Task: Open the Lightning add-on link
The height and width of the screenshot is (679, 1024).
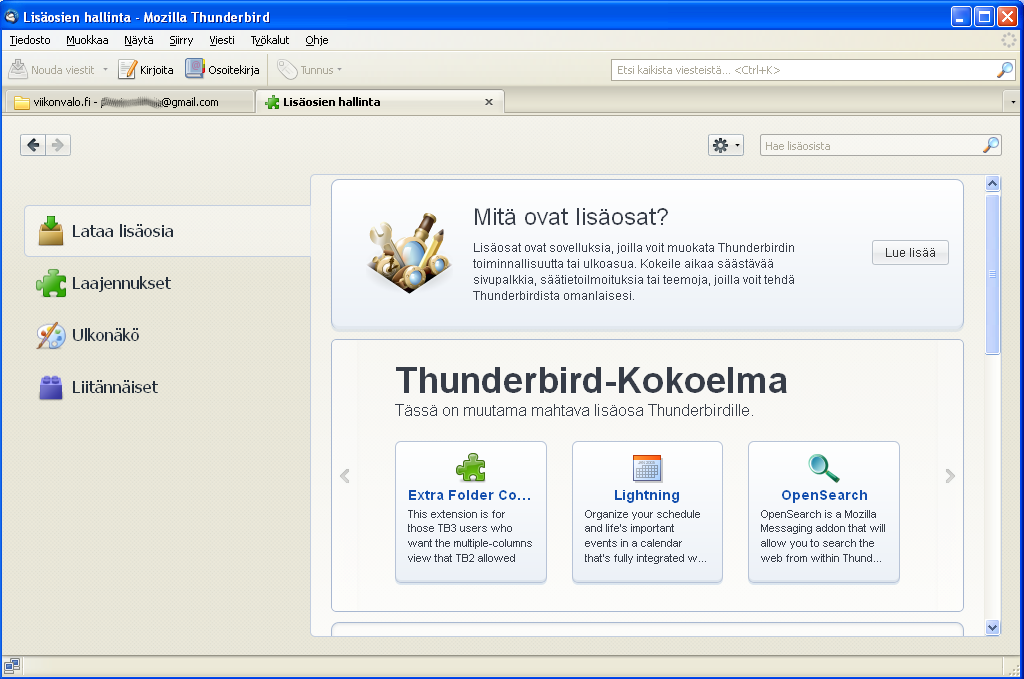Action: [647, 496]
